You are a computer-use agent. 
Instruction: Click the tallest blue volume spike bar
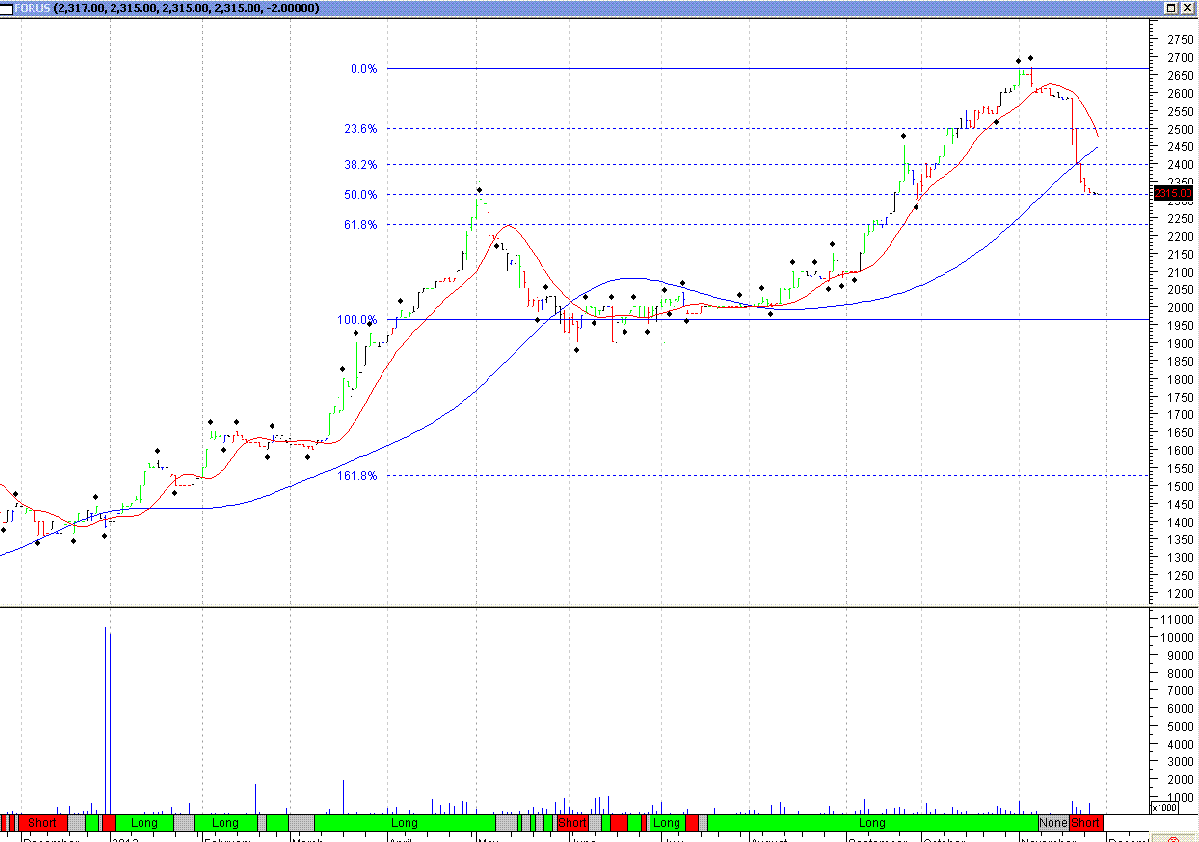(x=105, y=720)
